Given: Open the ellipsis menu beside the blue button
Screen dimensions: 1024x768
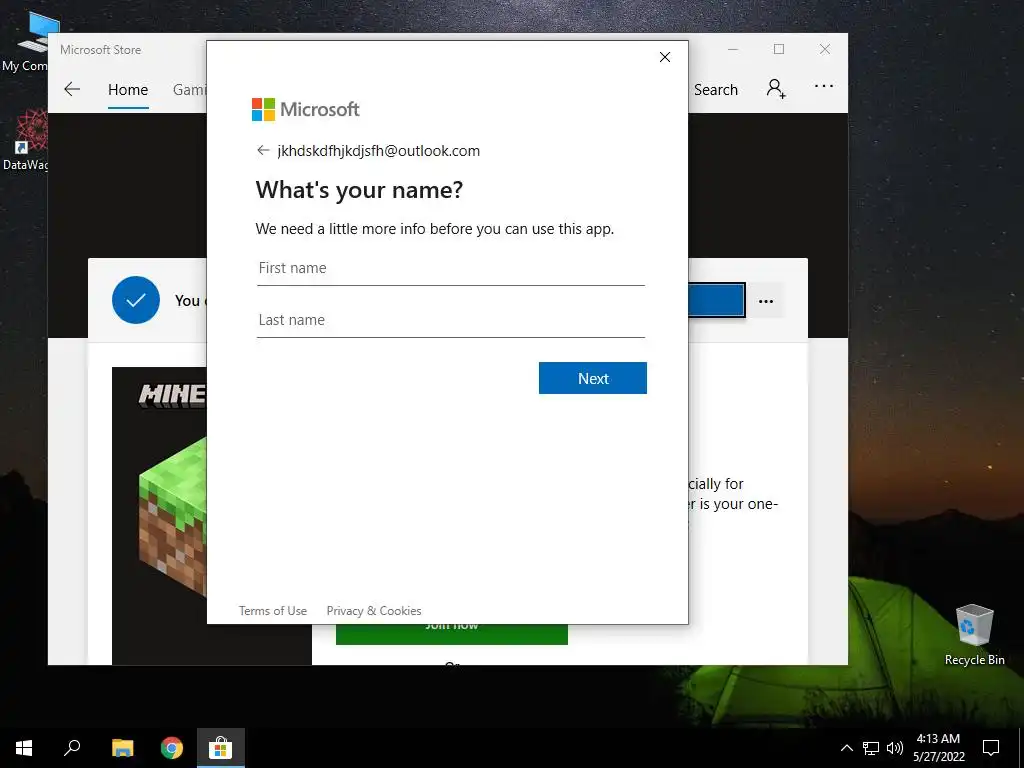Looking at the screenshot, I should coord(766,301).
